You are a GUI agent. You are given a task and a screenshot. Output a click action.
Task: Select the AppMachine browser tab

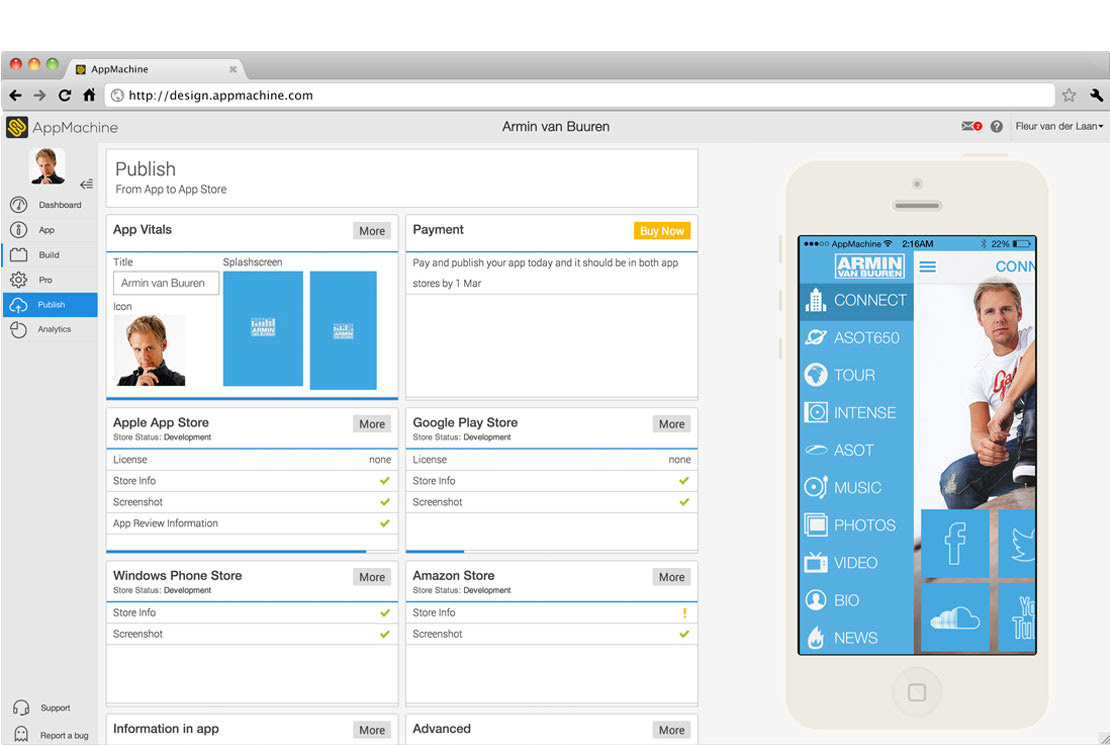[156, 69]
